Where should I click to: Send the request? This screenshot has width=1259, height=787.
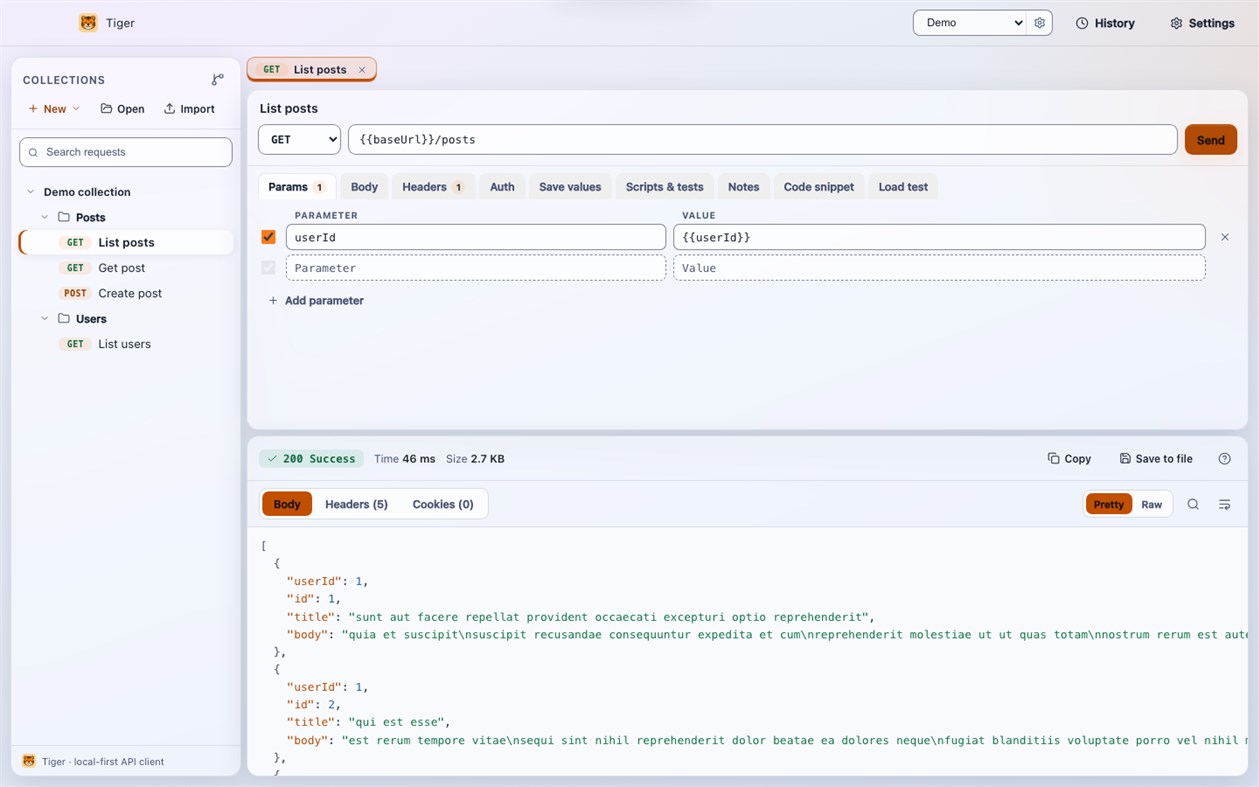coord(1210,140)
